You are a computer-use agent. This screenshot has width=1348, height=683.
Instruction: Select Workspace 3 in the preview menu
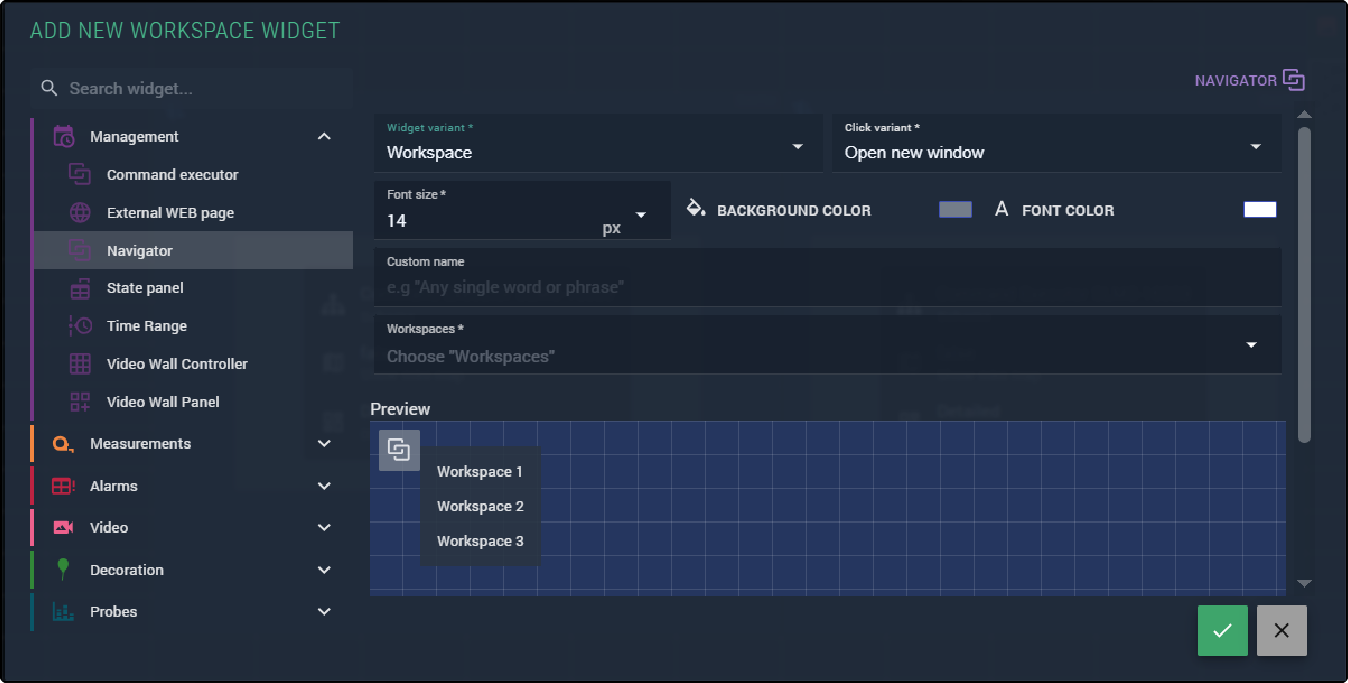(480, 541)
